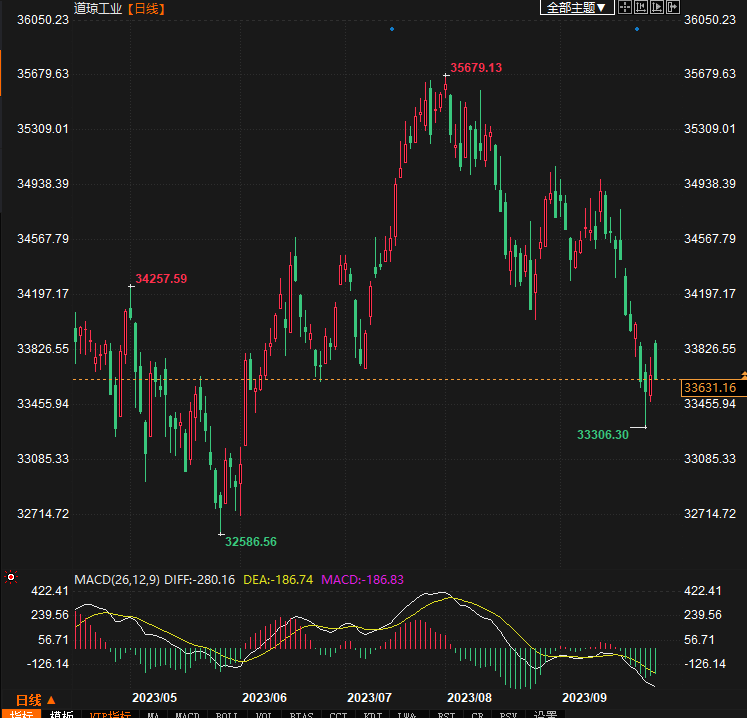Click the 35679.13 high price label

pos(476,68)
